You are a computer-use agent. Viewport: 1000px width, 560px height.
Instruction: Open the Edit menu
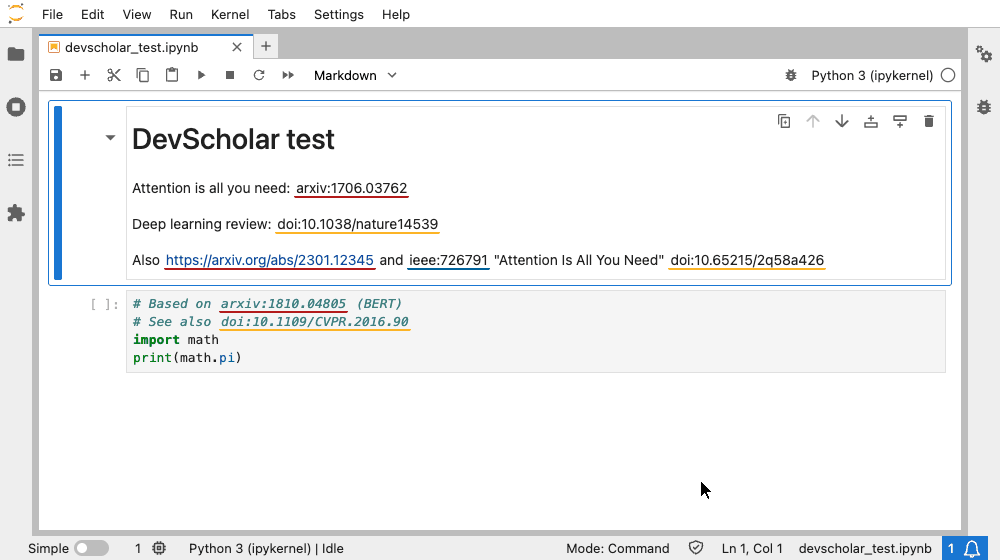[x=92, y=14]
